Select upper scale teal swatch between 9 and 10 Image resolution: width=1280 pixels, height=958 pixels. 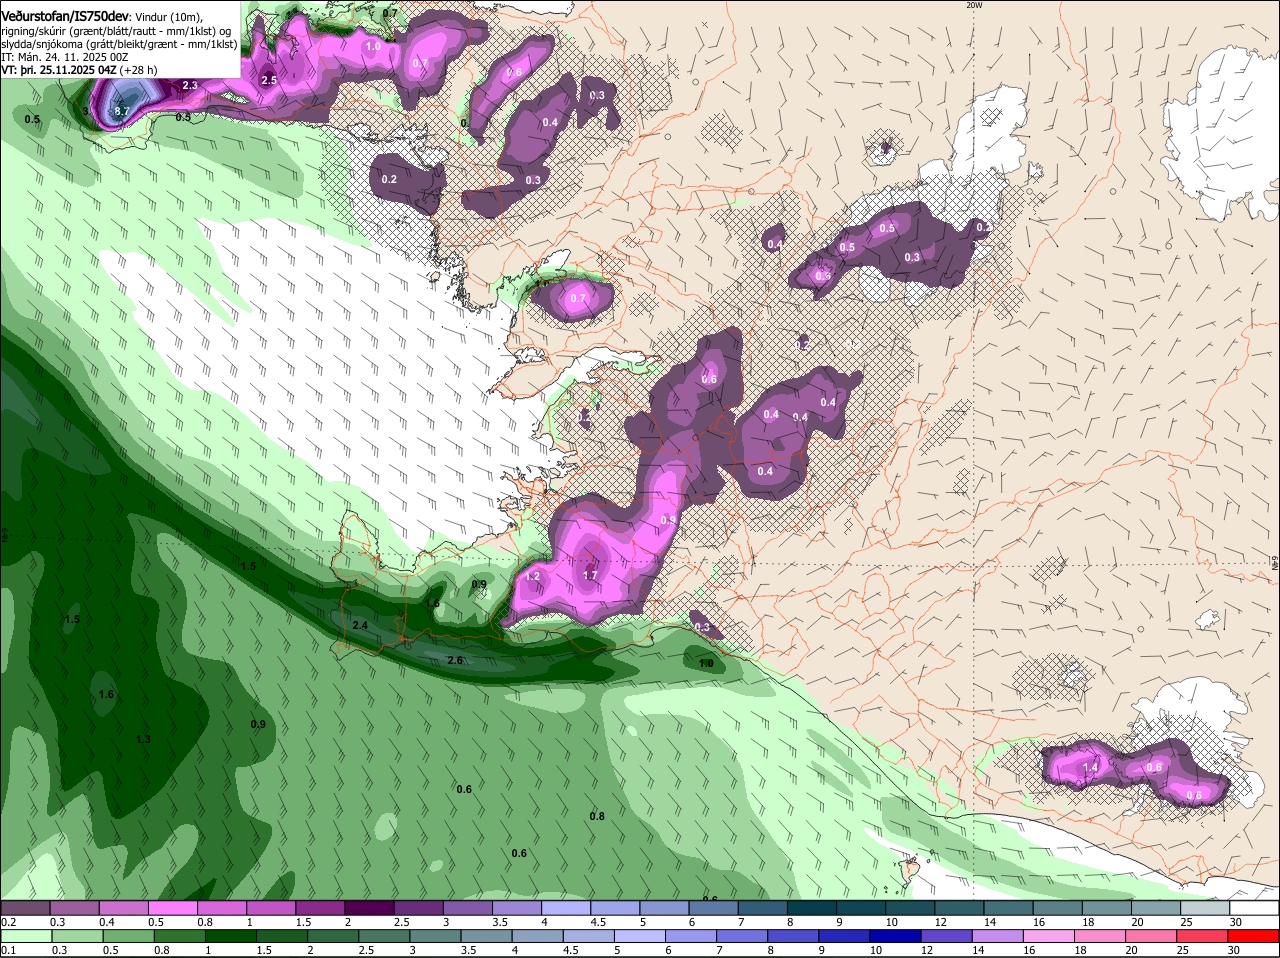(861, 907)
